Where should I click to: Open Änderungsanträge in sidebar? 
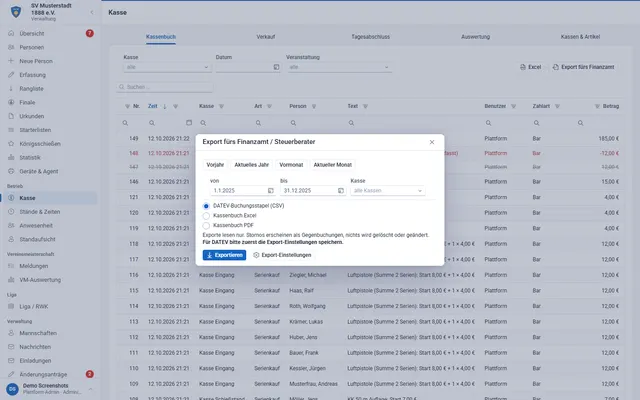pos(49,374)
